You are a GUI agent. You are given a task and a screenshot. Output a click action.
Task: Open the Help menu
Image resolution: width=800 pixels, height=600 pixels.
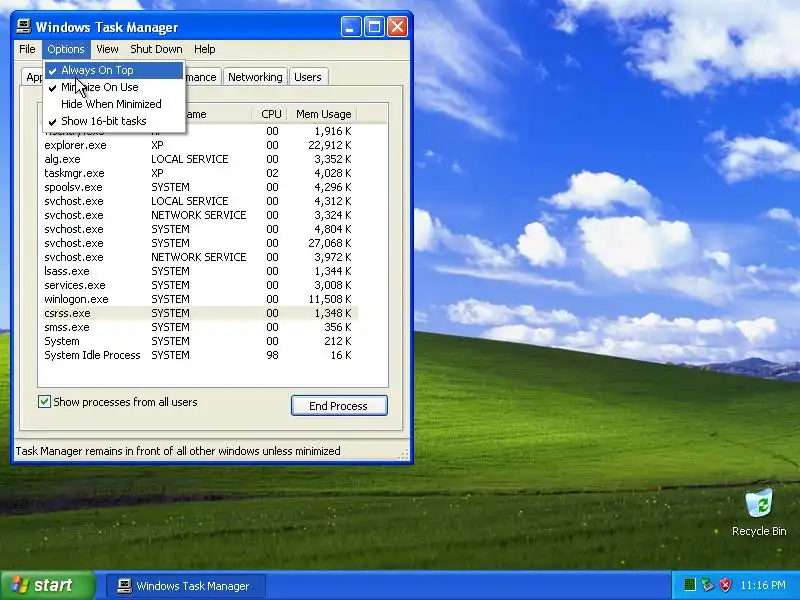click(205, 49)
